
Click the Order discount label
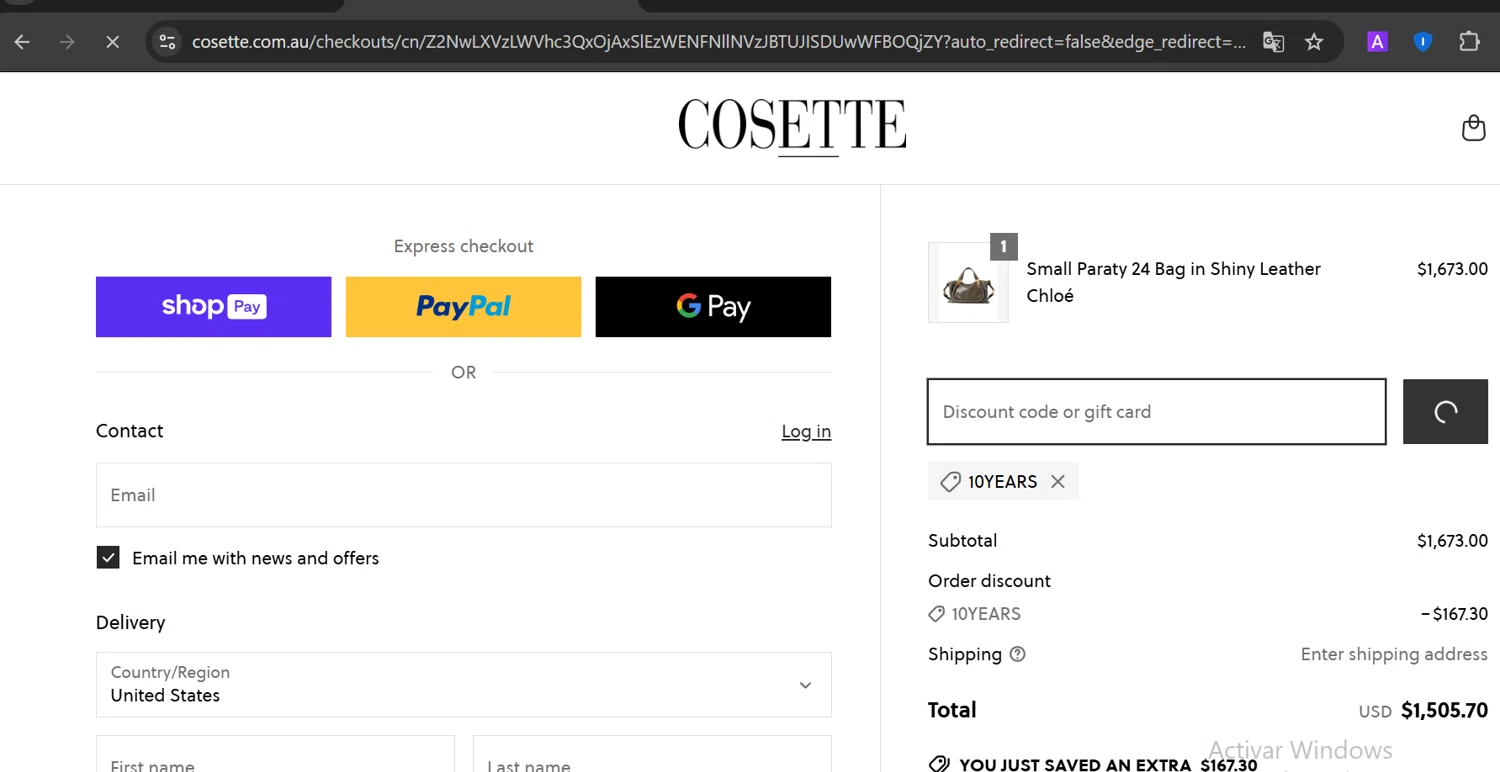tap(989, 581)
